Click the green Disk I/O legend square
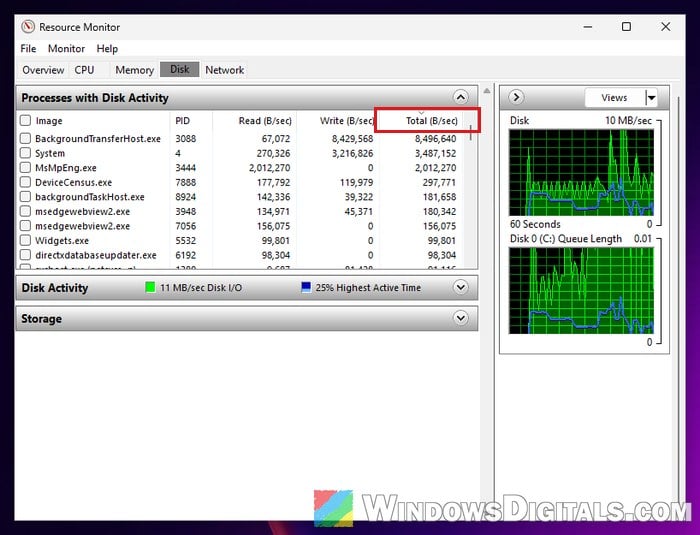700x535 pixels. point(150,287)
